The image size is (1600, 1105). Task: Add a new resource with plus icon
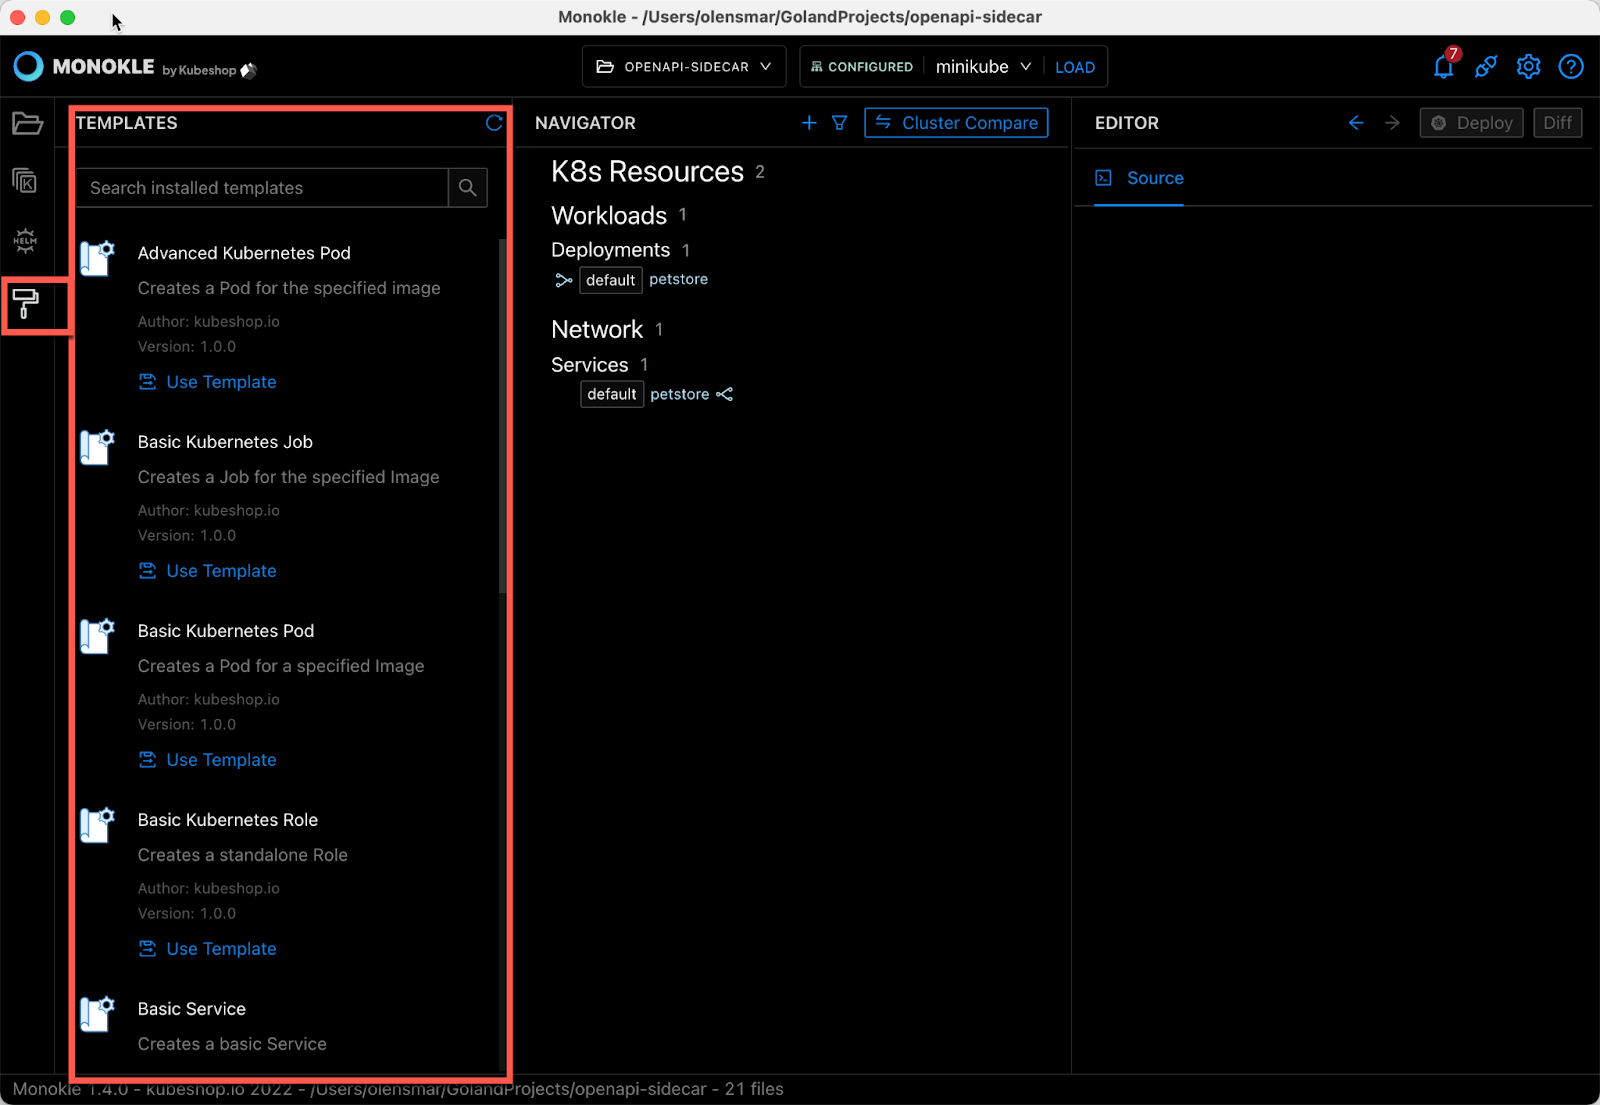pos(809,122)
